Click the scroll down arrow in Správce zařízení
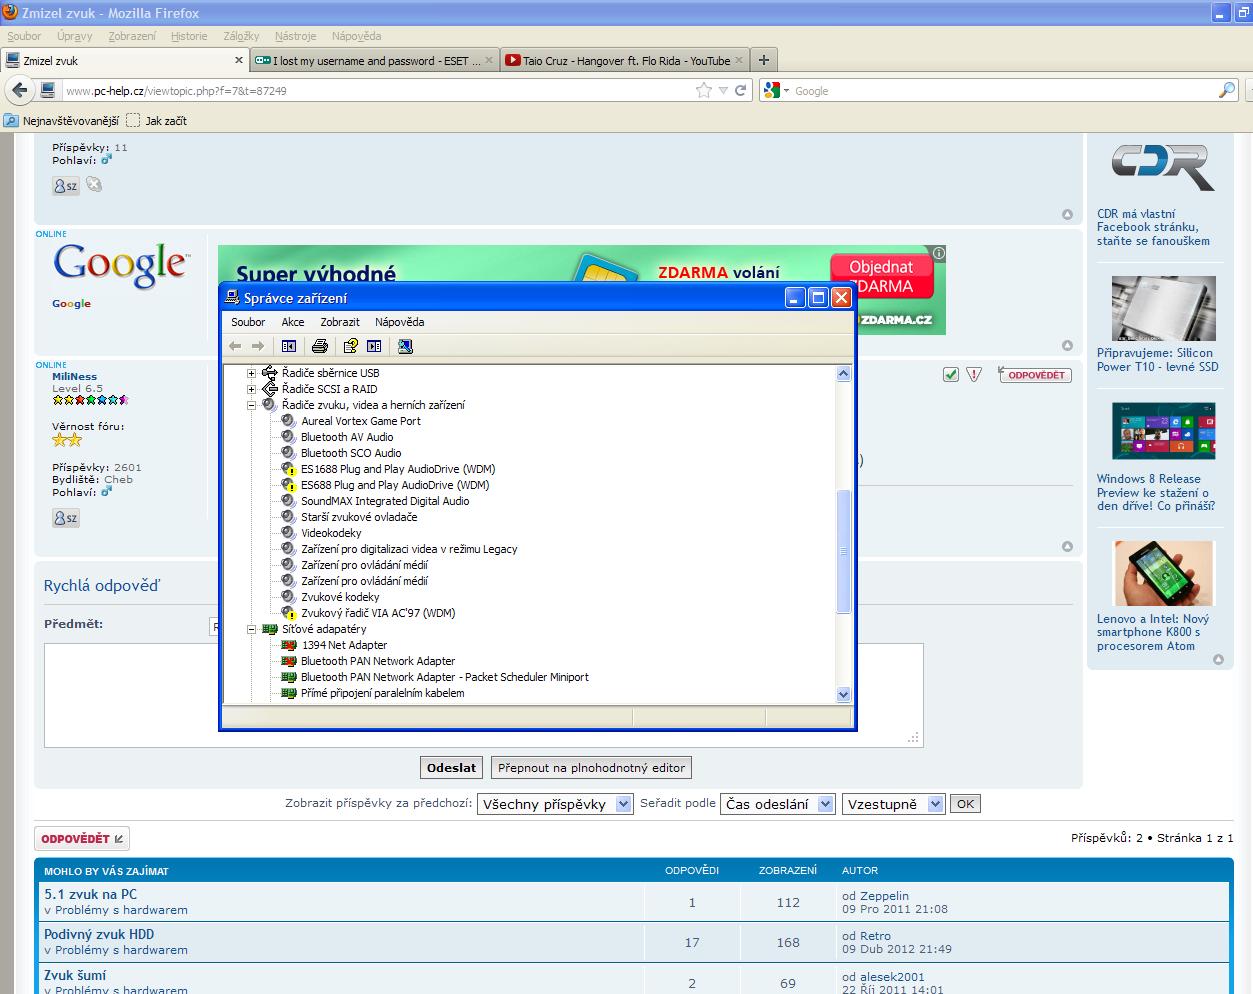 843,694
